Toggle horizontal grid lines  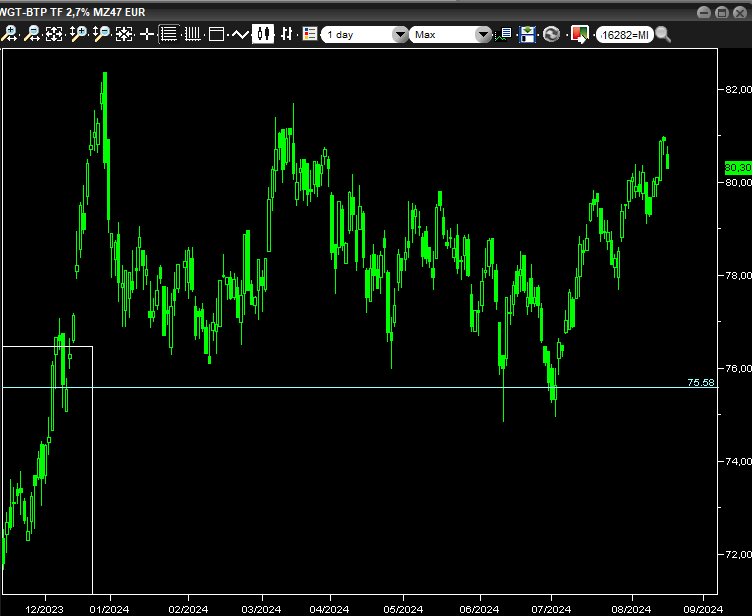169,34
